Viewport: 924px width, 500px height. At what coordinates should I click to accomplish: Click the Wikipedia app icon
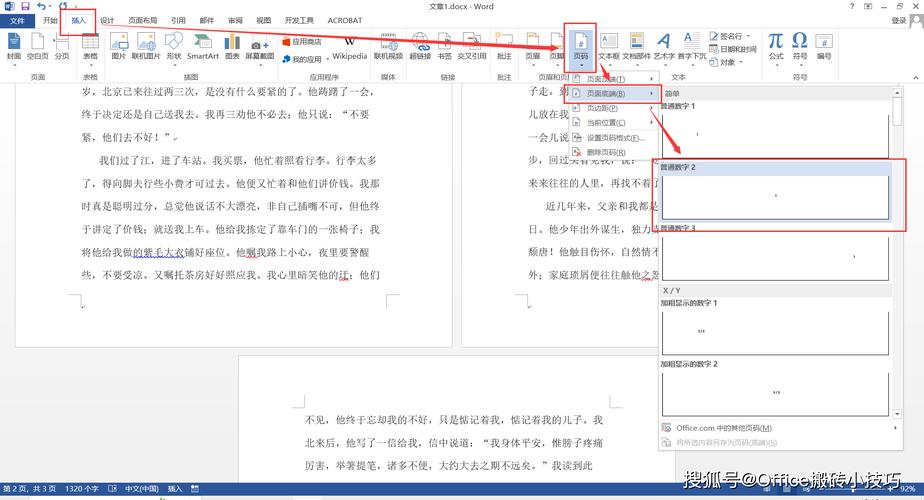point(349,48)
